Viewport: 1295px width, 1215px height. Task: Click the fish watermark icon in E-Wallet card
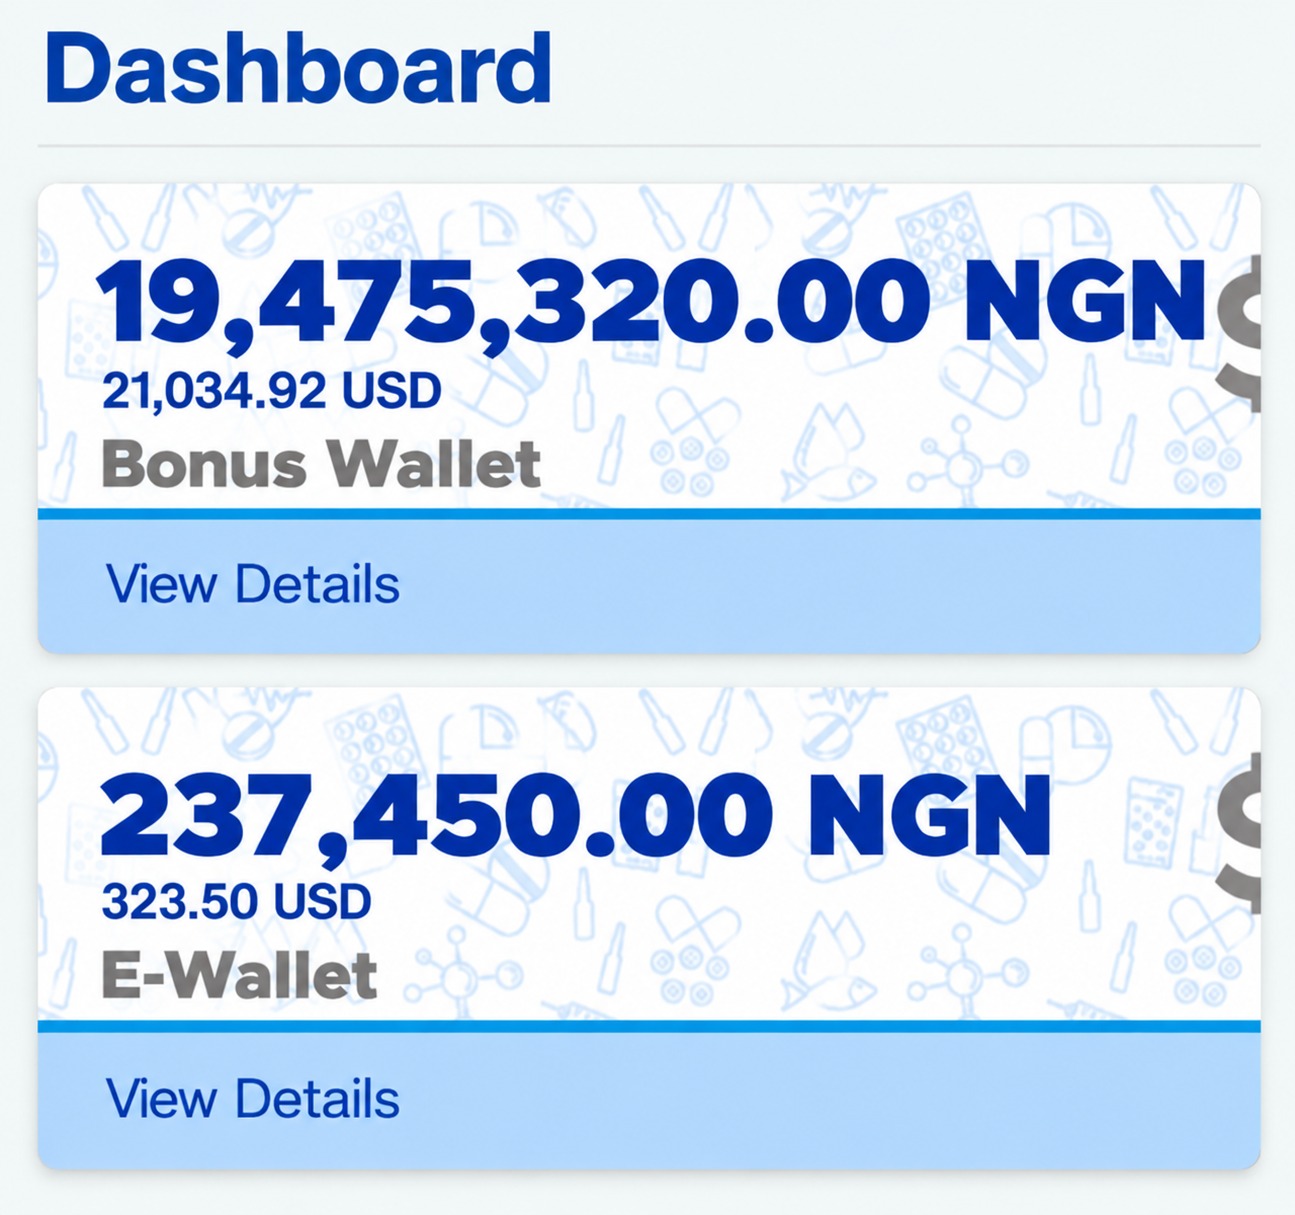pyautogui.click(x=822, y=955)
